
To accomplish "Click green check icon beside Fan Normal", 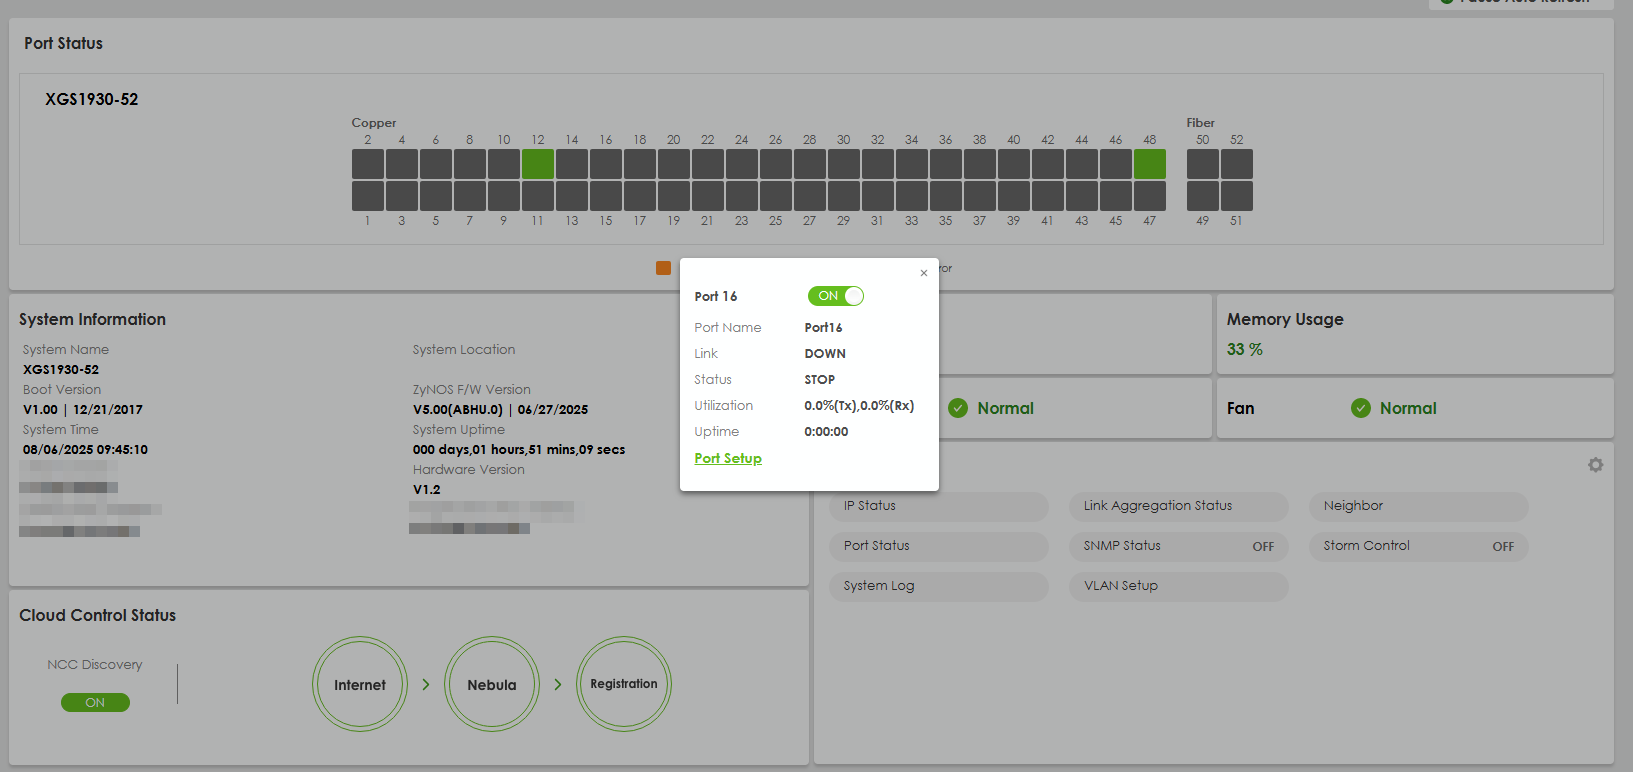I will coord(1361,408).
